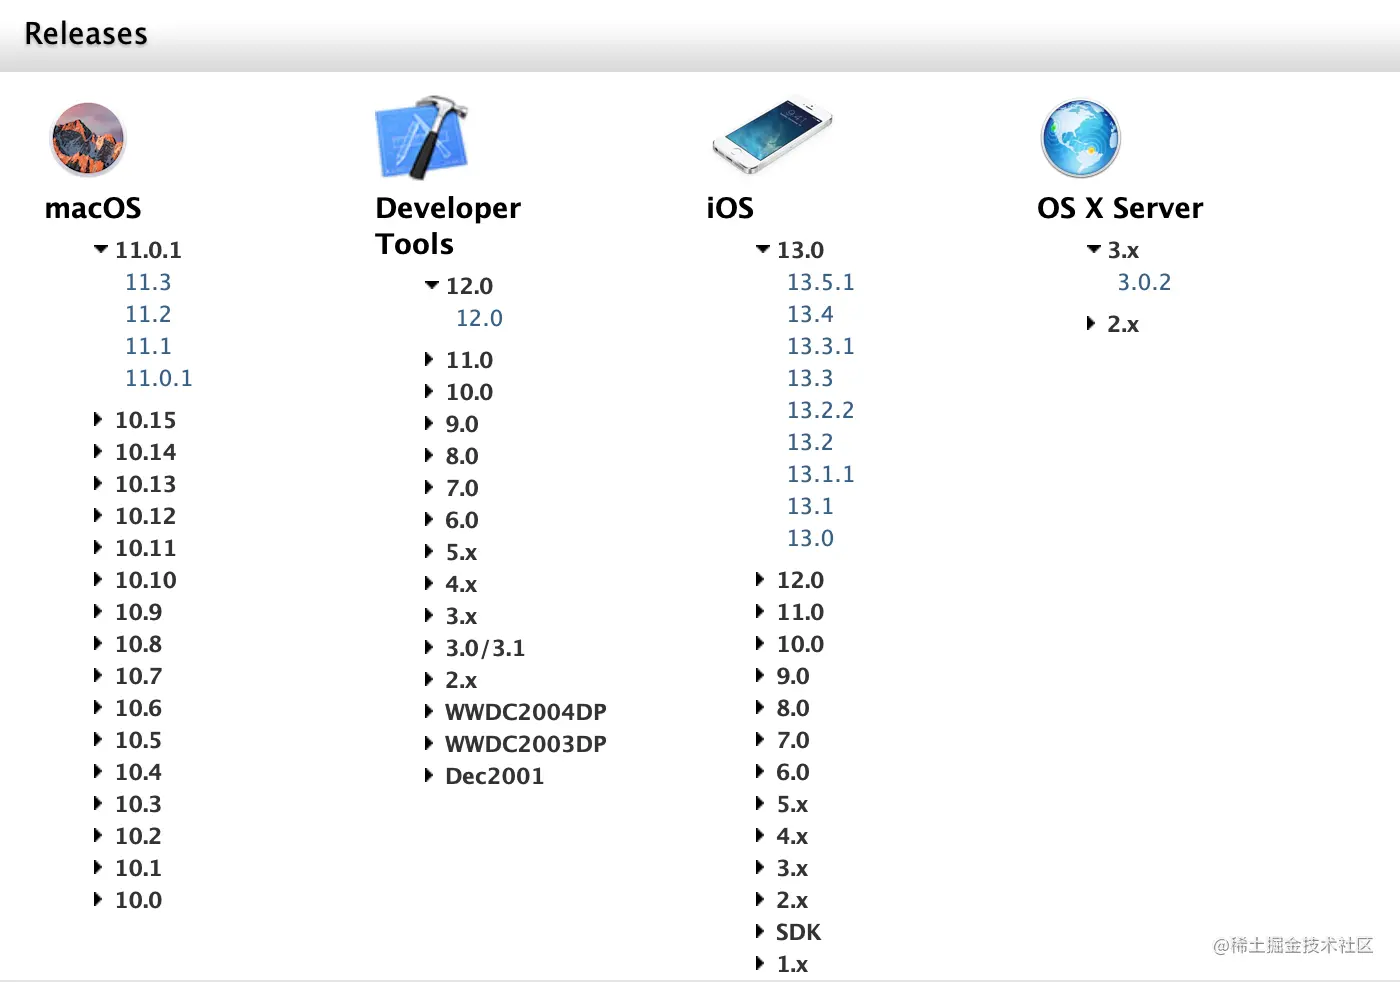The width and height of the screenshot is (1400, 982).
Task: Collapse the iOS 13.0 disclosure triangle
Action: [762, 249]
